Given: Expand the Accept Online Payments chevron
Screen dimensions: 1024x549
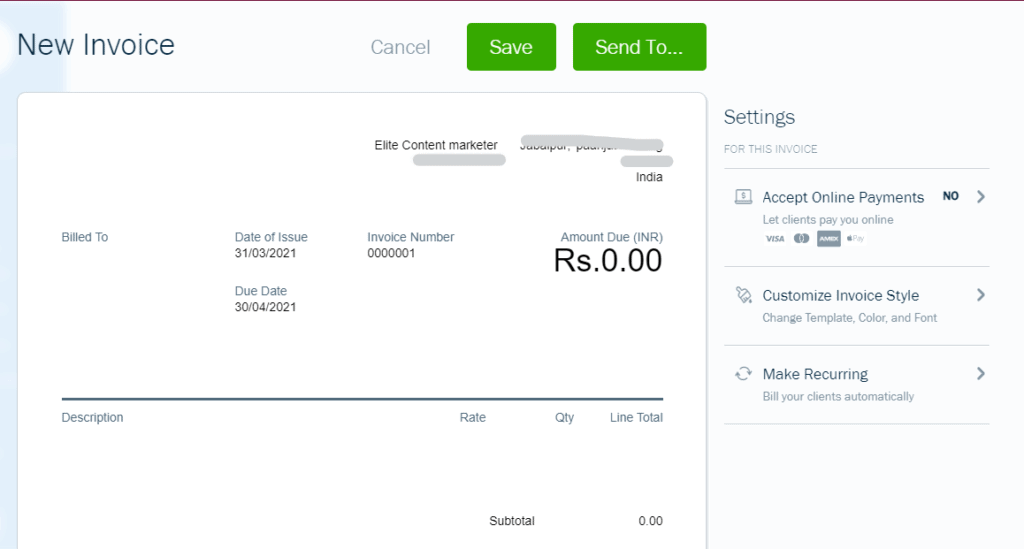Looking at the screenshot, I should click(981, 196).
